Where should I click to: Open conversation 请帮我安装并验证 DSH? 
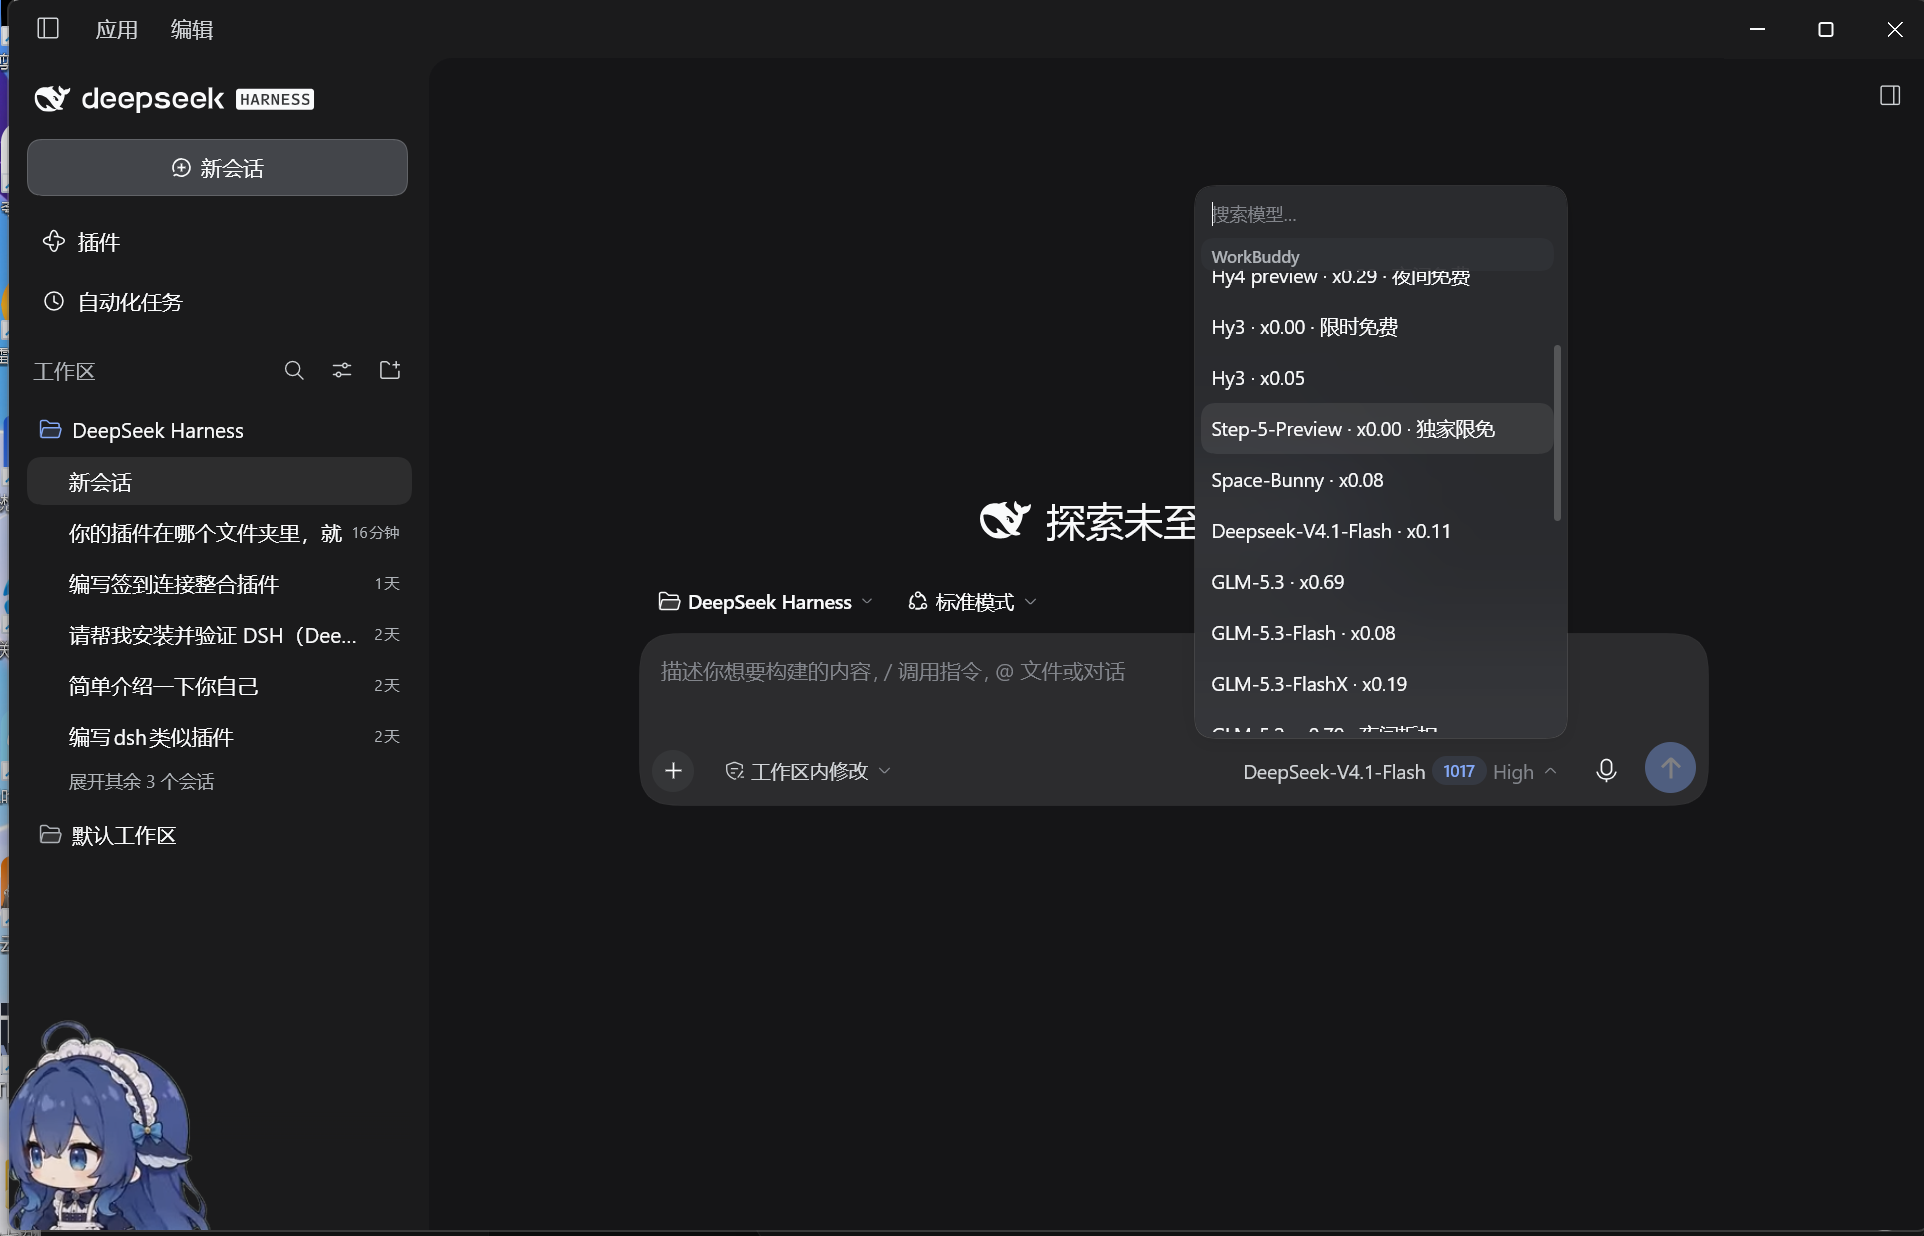pos(219,635)
